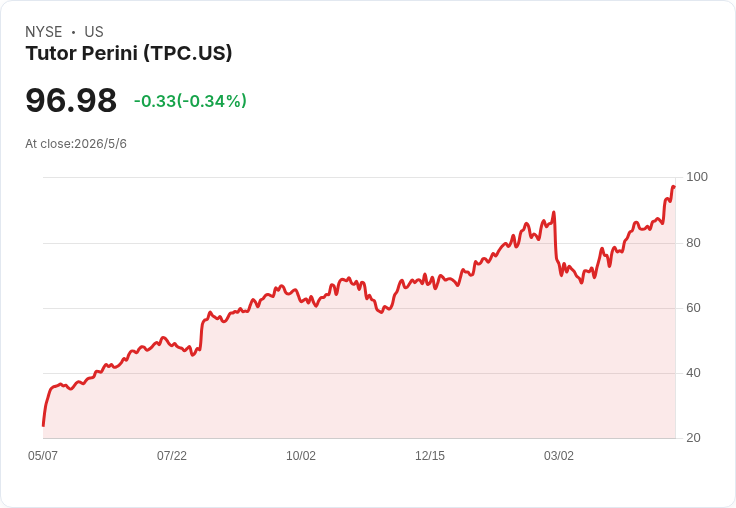Click the 10/02 date on x-axis
The height and width of the screenshot is (508, 736).
(x=301, y=455)
